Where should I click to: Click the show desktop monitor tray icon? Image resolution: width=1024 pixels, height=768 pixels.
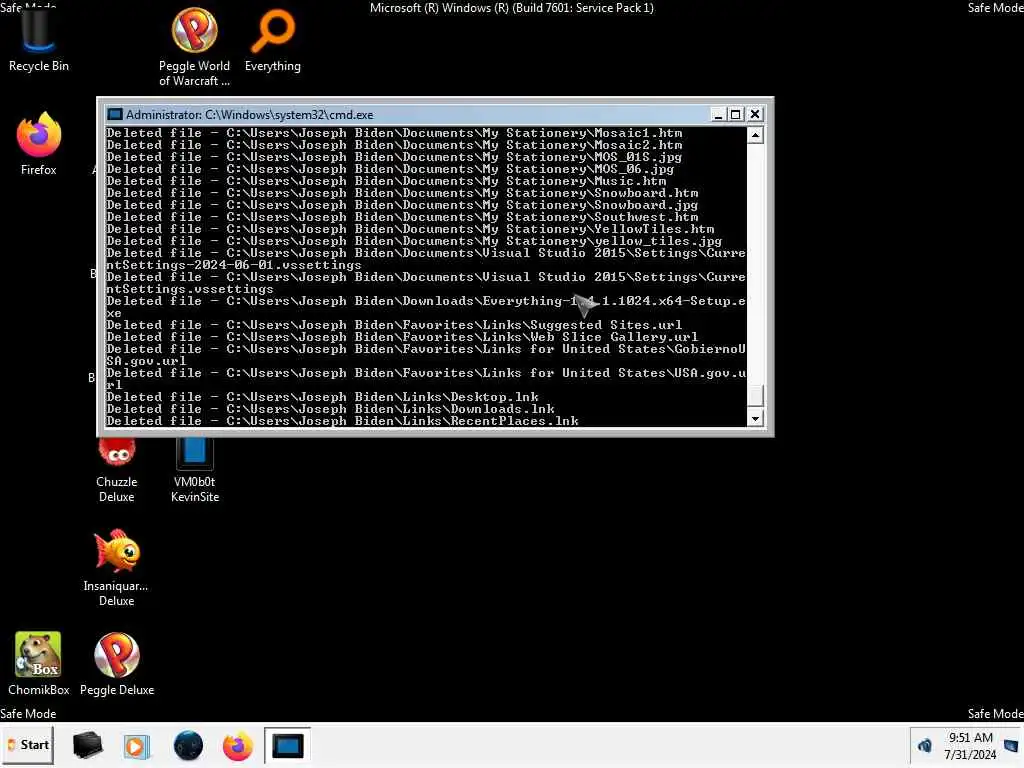[1011, 745]
